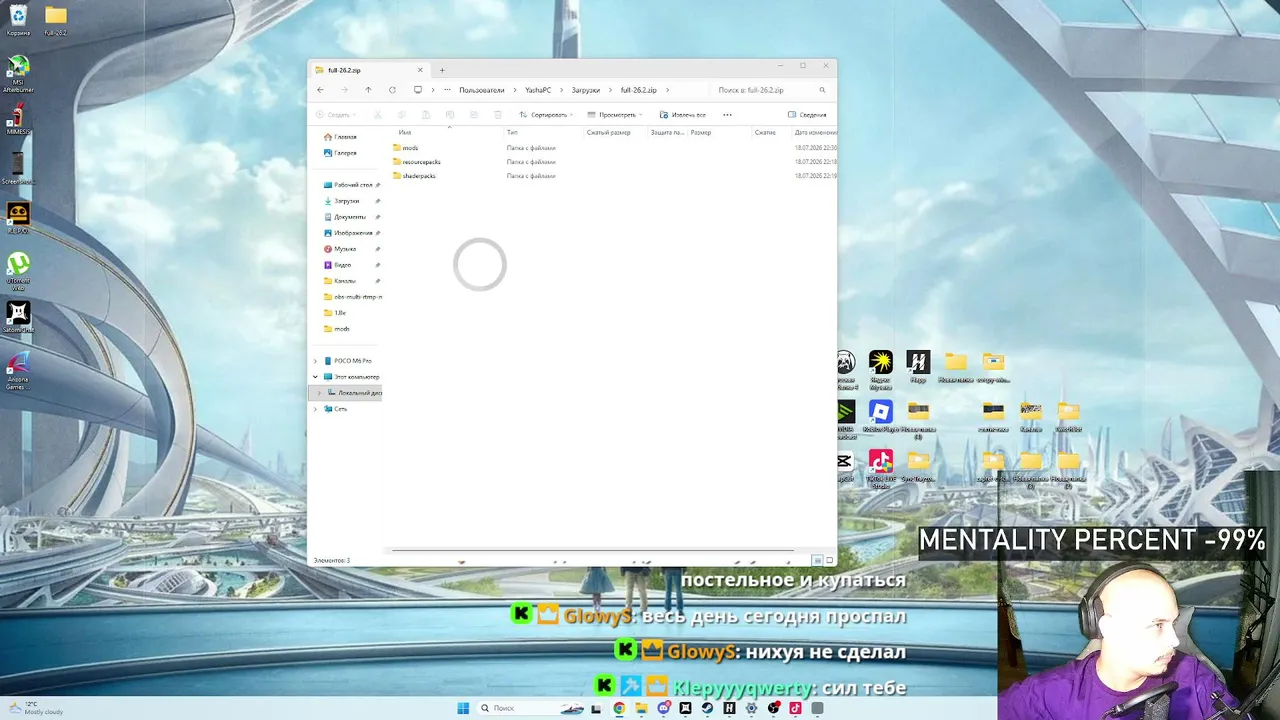The width and height of the screenshot is (1280, 720).
Task: Open Загрузки in the sidebar
Action: (341, 201)
